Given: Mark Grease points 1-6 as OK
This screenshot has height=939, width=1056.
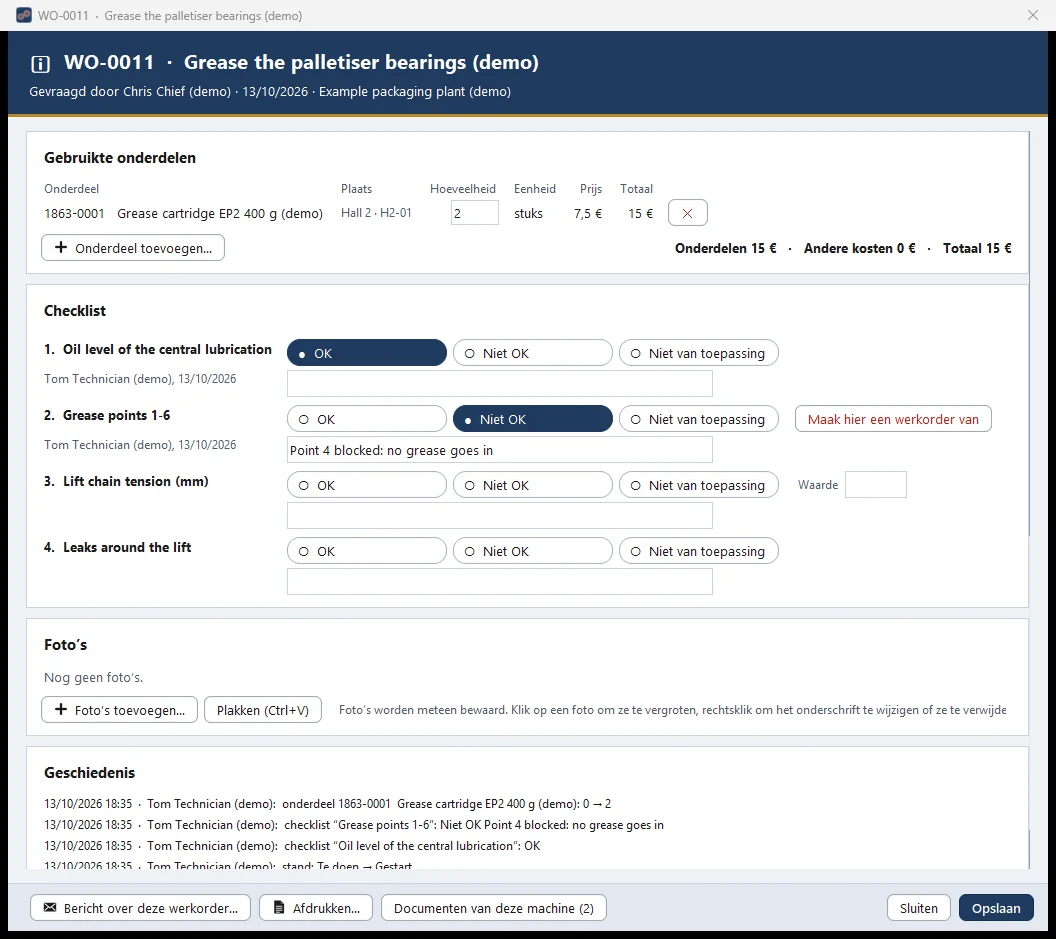Looking at the screenshot, I should click(x=367, y=419).
